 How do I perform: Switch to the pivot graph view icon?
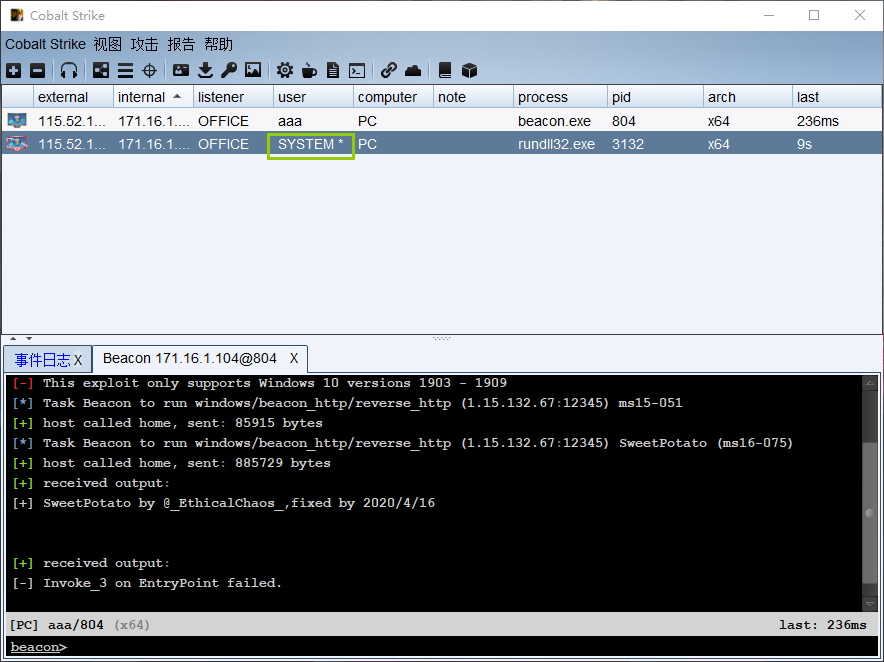click(x=101, y=70)
